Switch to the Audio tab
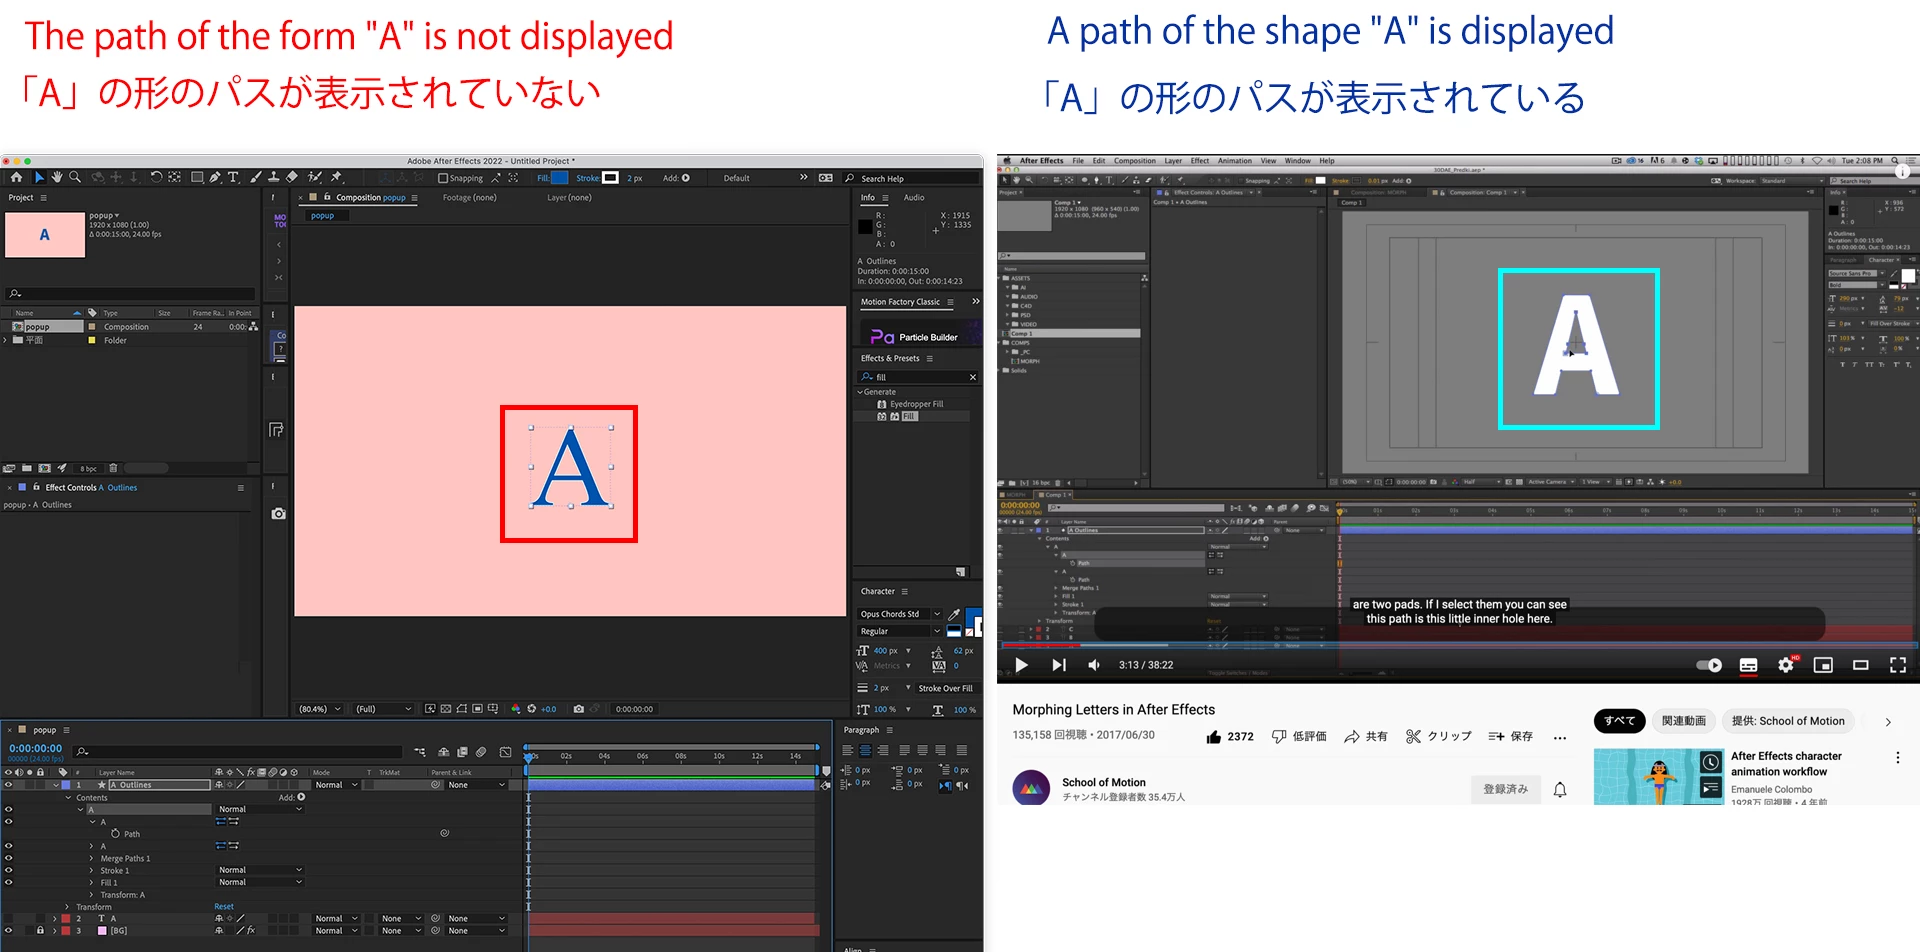This screenshot has height=952, width=1920. pyautogui.click(x=914, y=197)
